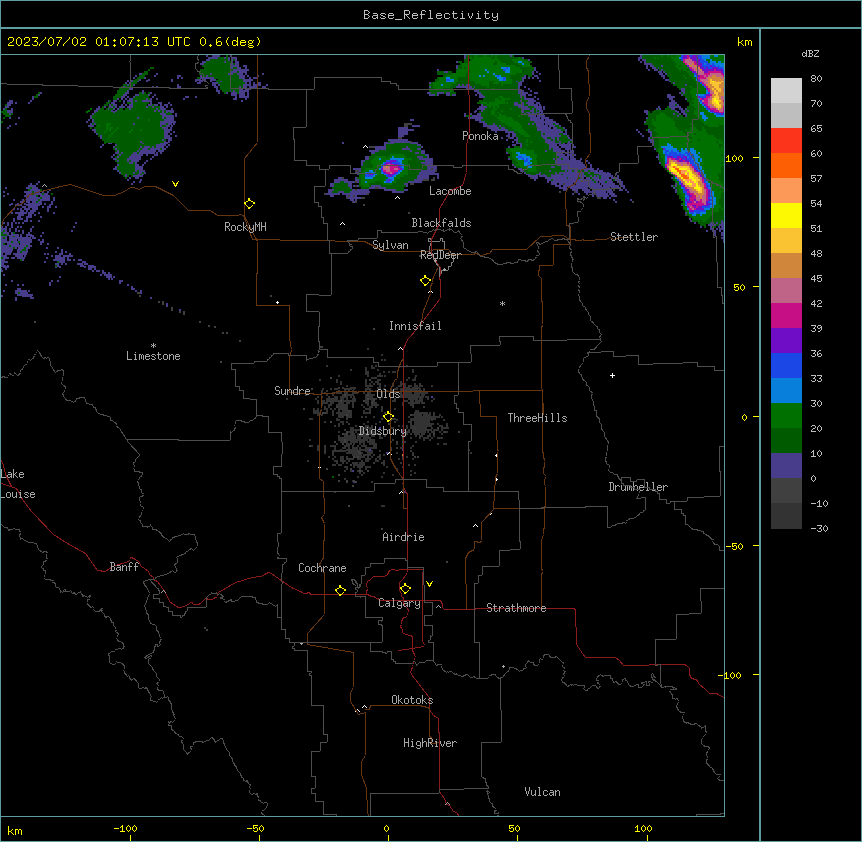Click the Limestone label
The height and width of the screenshot is (842, 862).
(x=153, y=356)
